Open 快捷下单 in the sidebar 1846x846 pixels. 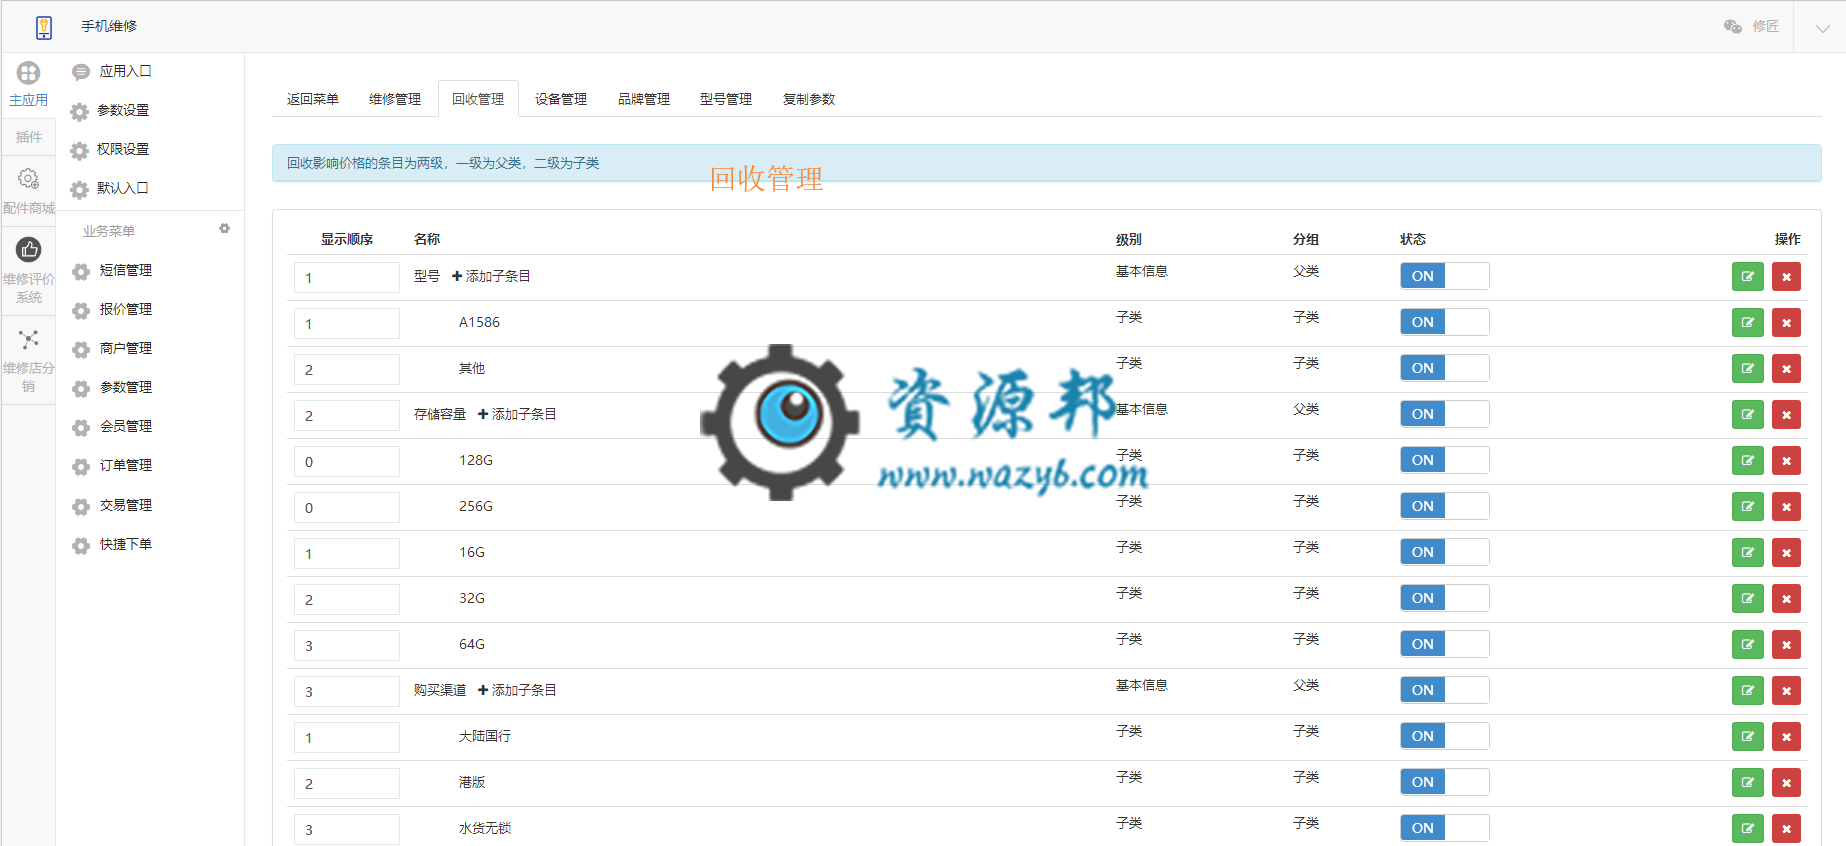pos(126,544)
